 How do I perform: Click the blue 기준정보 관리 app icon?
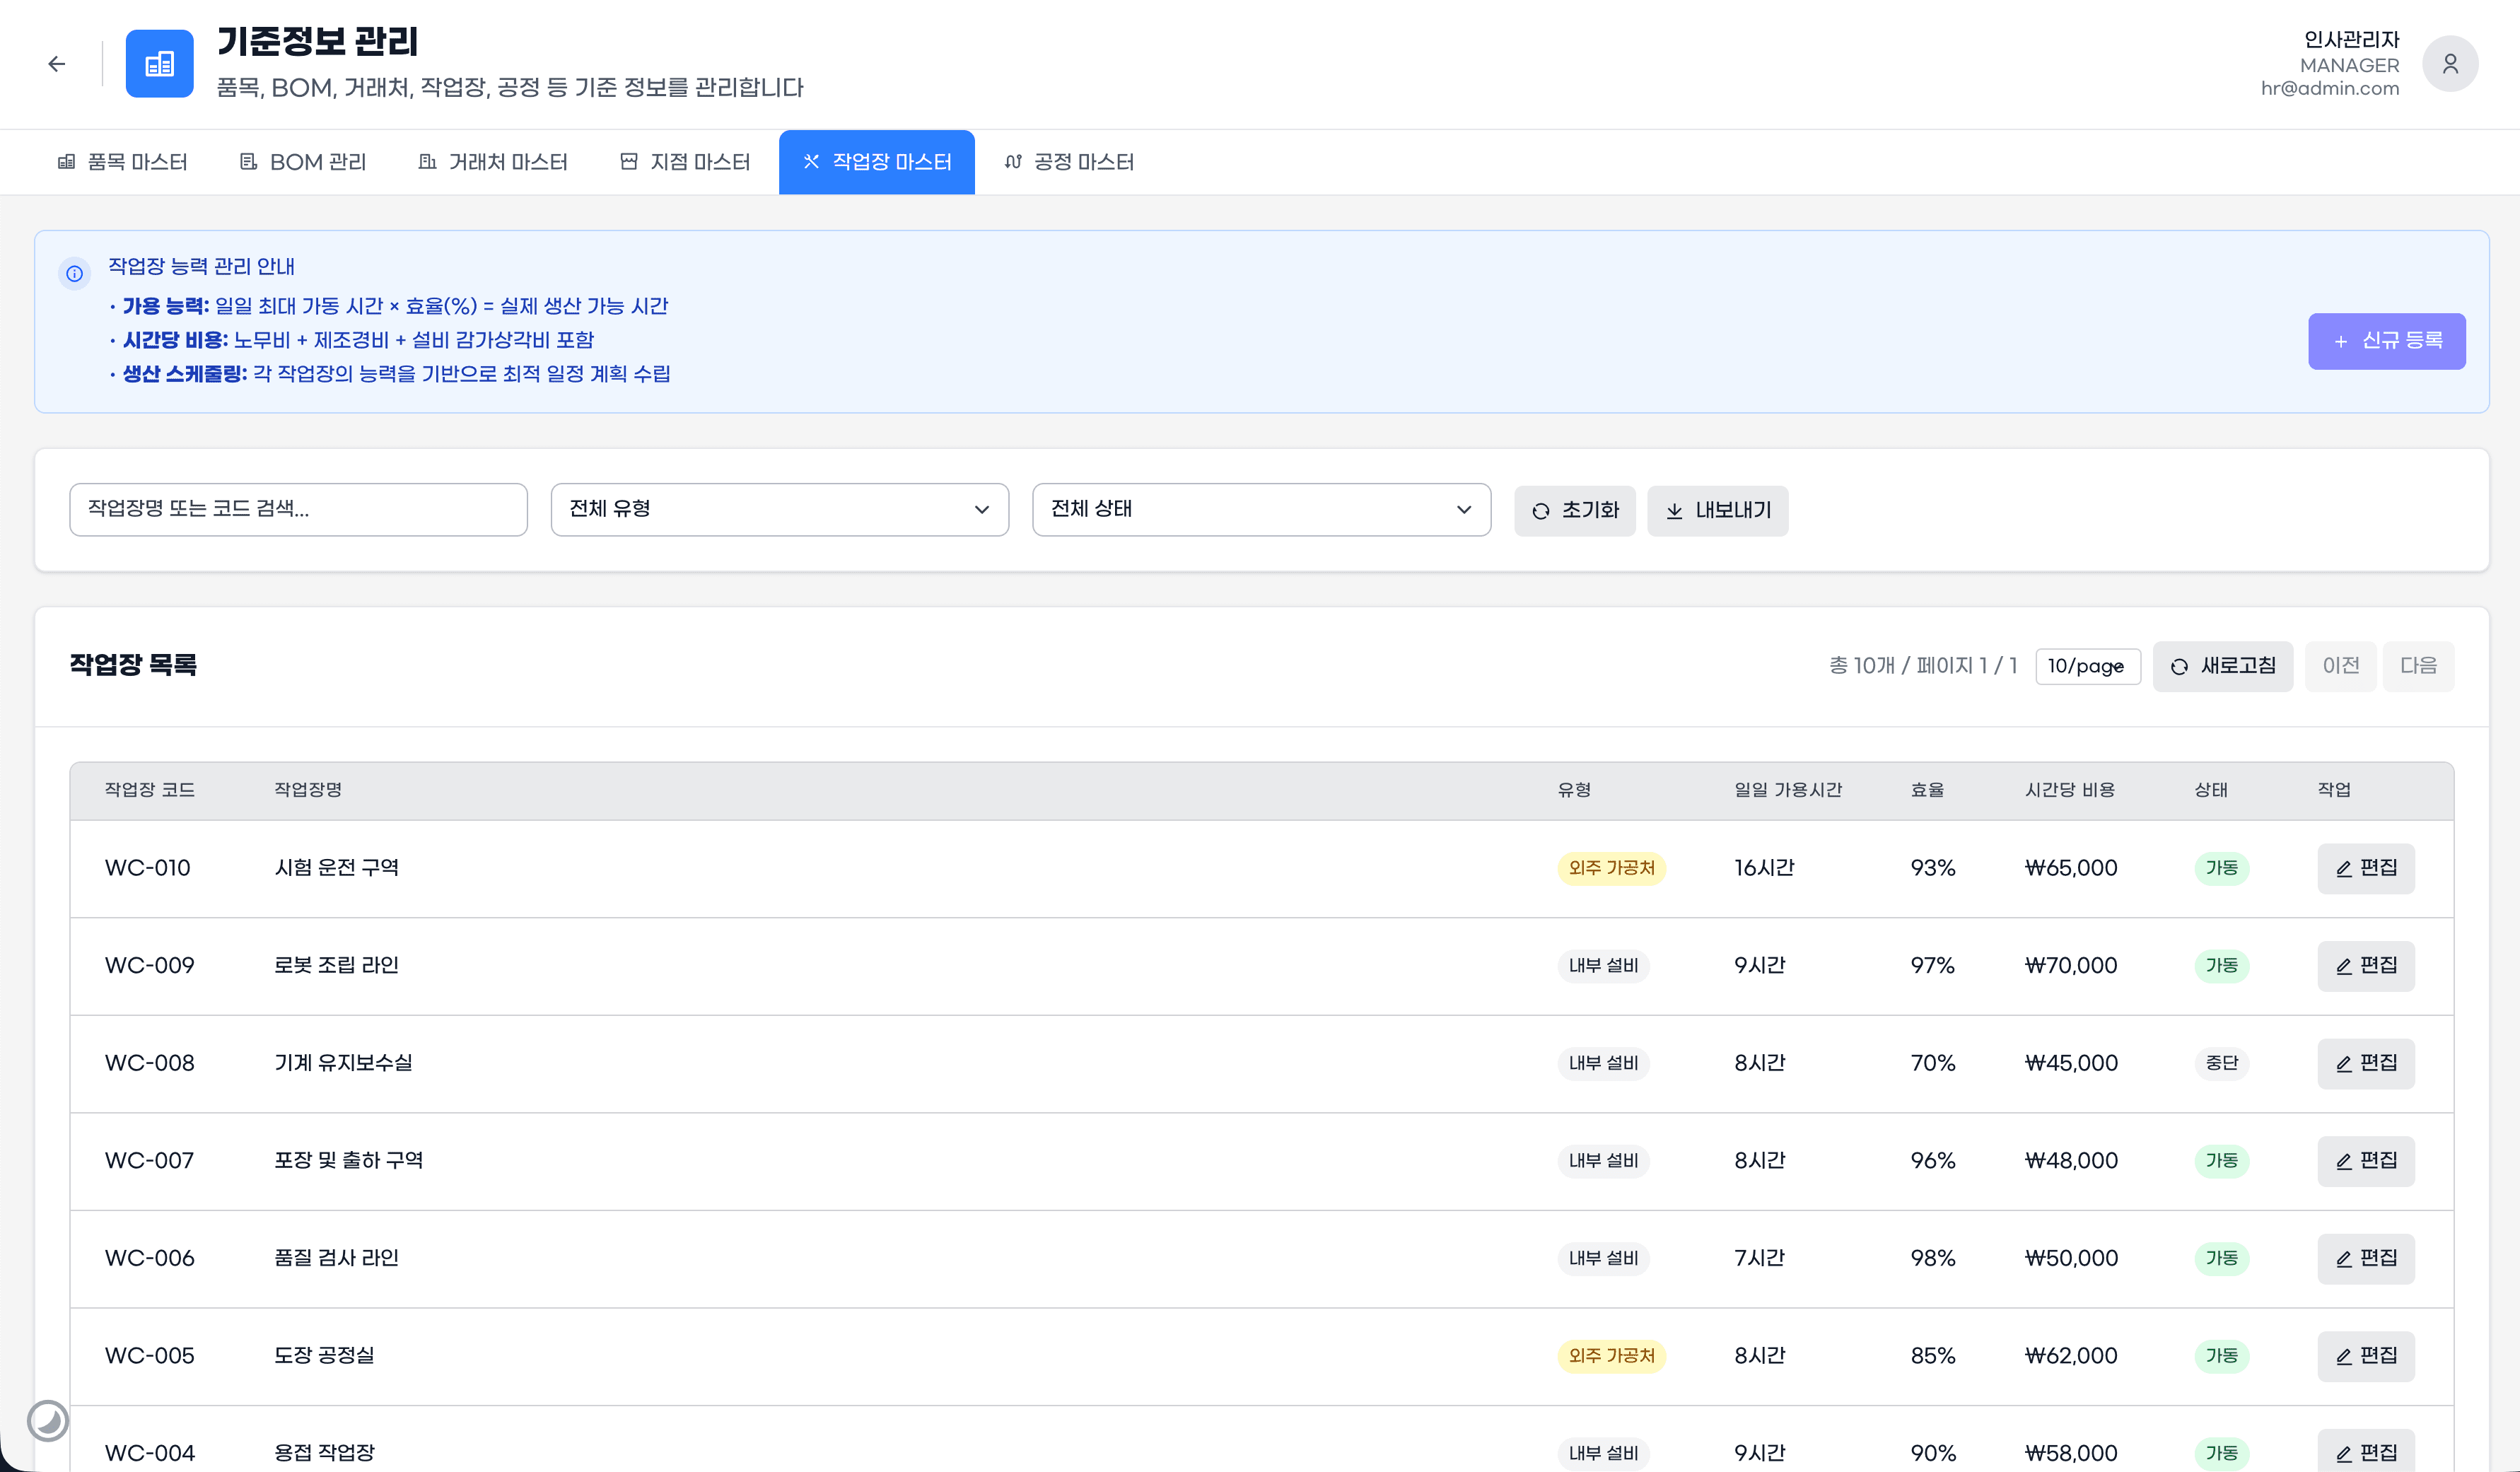point(159,64)
